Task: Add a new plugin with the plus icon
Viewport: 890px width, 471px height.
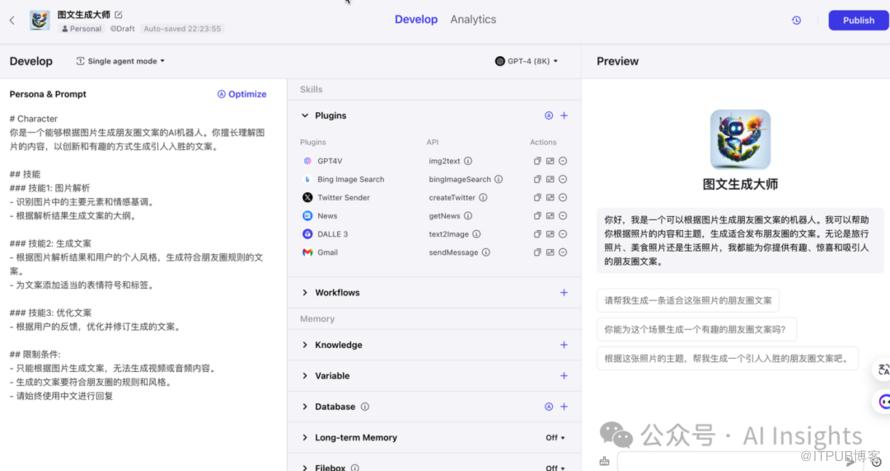Action: pyautogui.click(x=564, y=116)
